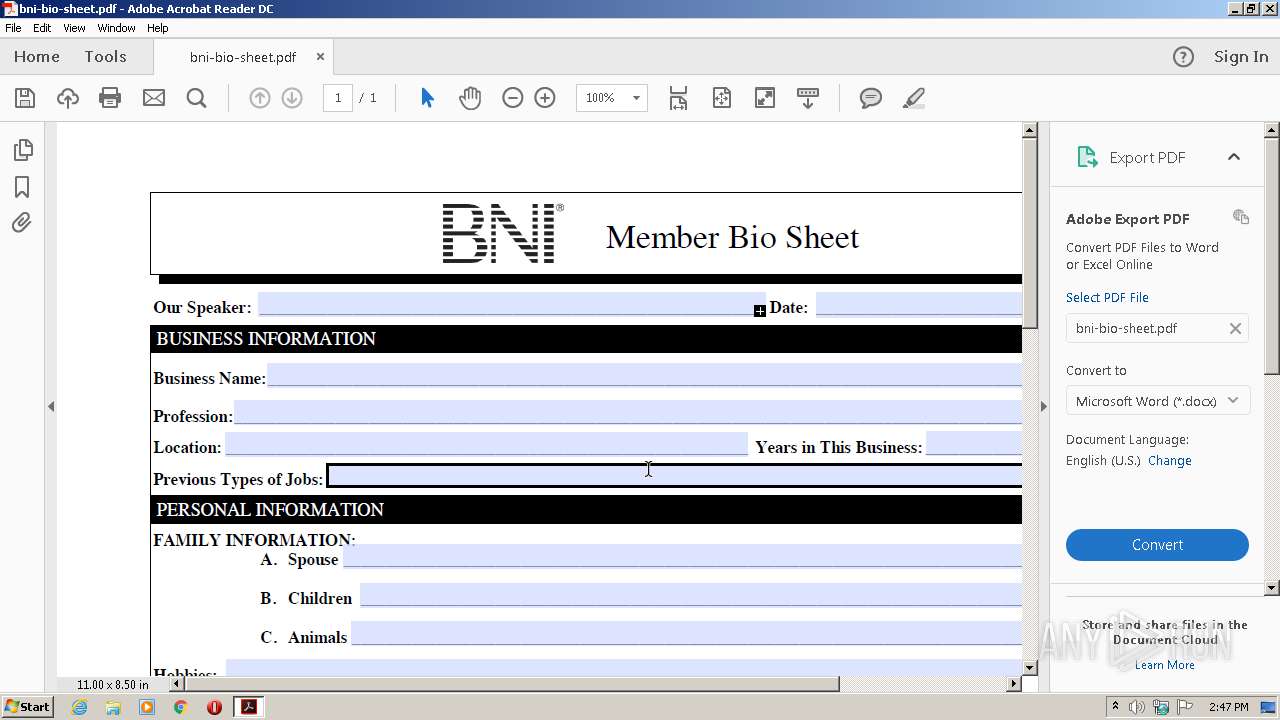Open the find text magnifier tool
Viewport: 1280px width, 720px height.
pyautogui.click(x=196, y=98)
